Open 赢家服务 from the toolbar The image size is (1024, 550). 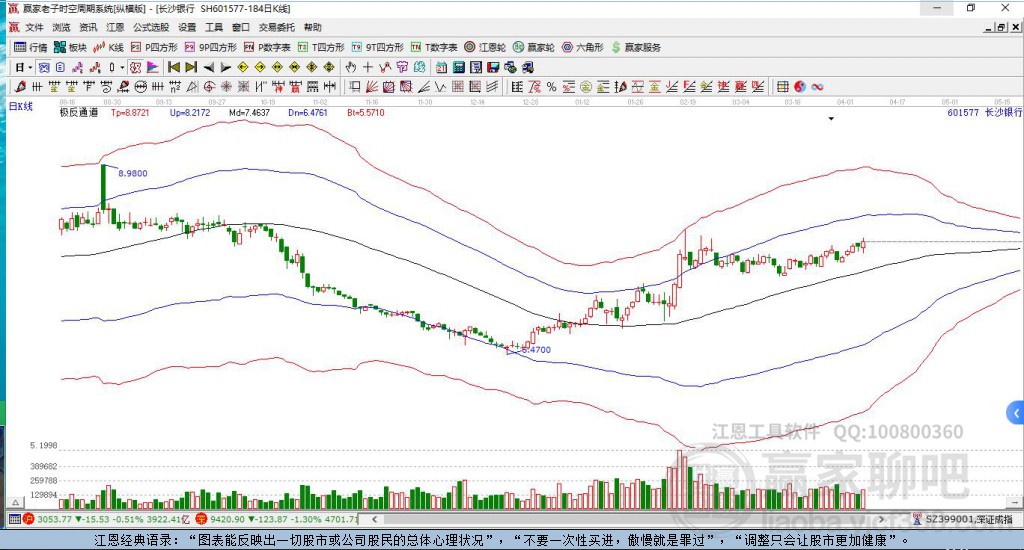point(636,47)
